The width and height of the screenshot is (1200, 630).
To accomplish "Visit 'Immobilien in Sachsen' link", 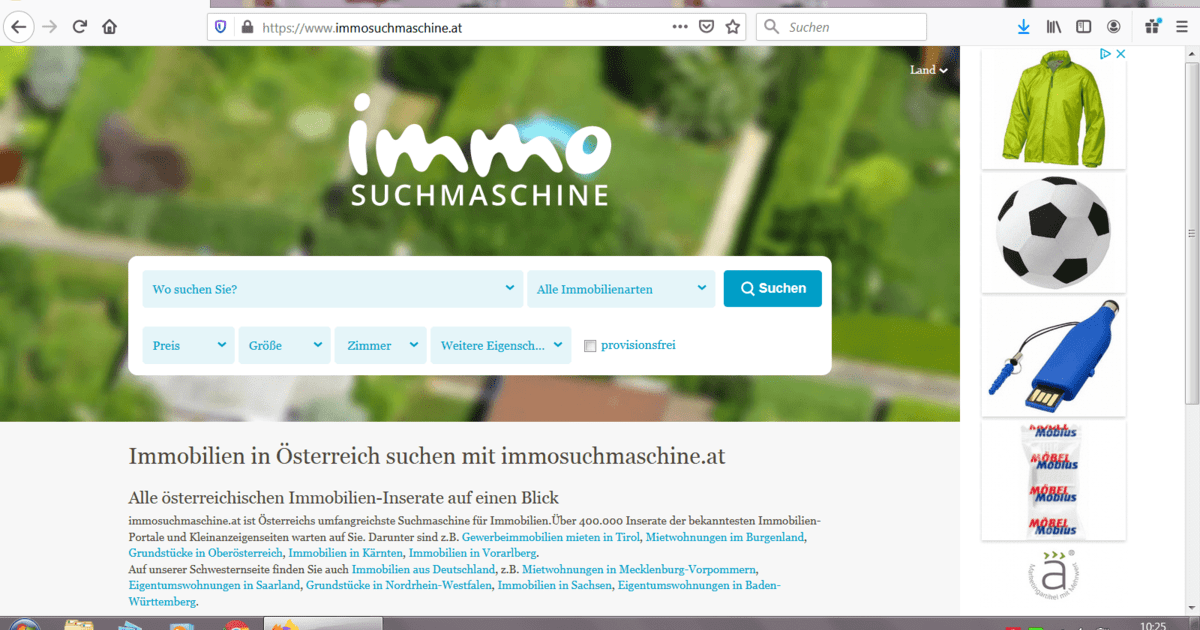I will click(x=554, y=586).
